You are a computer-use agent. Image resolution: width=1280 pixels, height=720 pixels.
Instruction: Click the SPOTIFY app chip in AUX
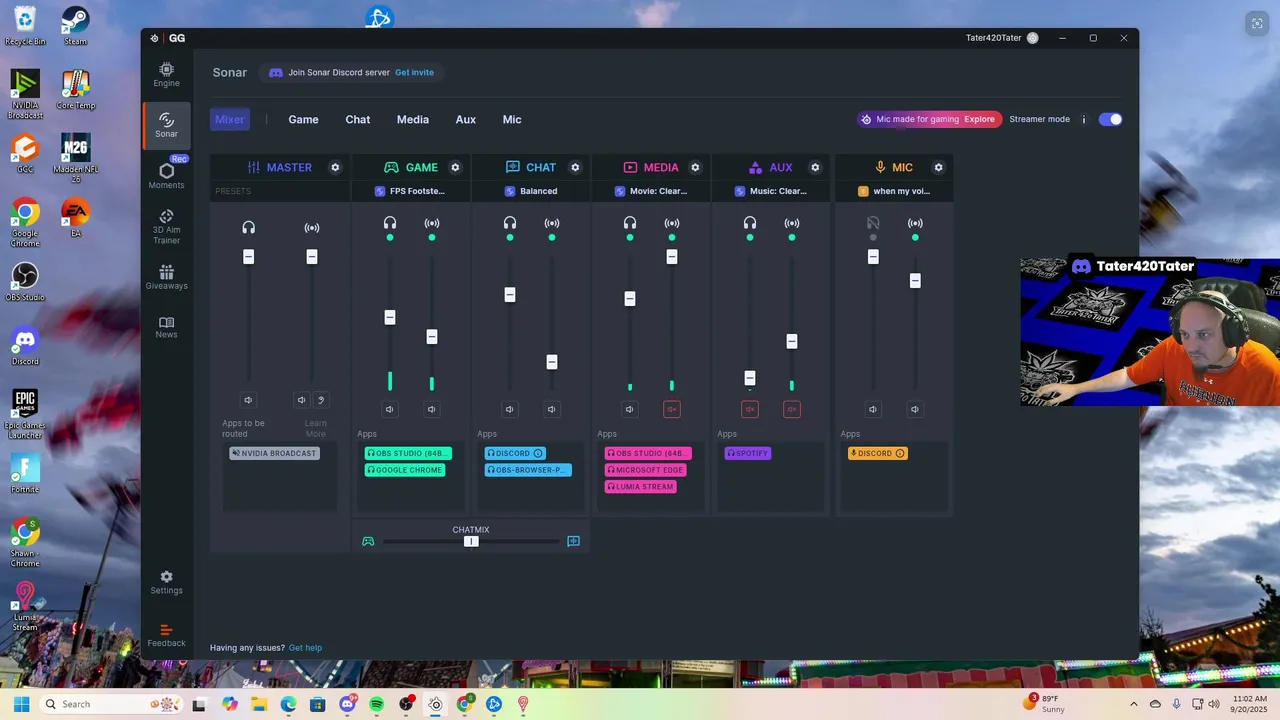(748, 453)
